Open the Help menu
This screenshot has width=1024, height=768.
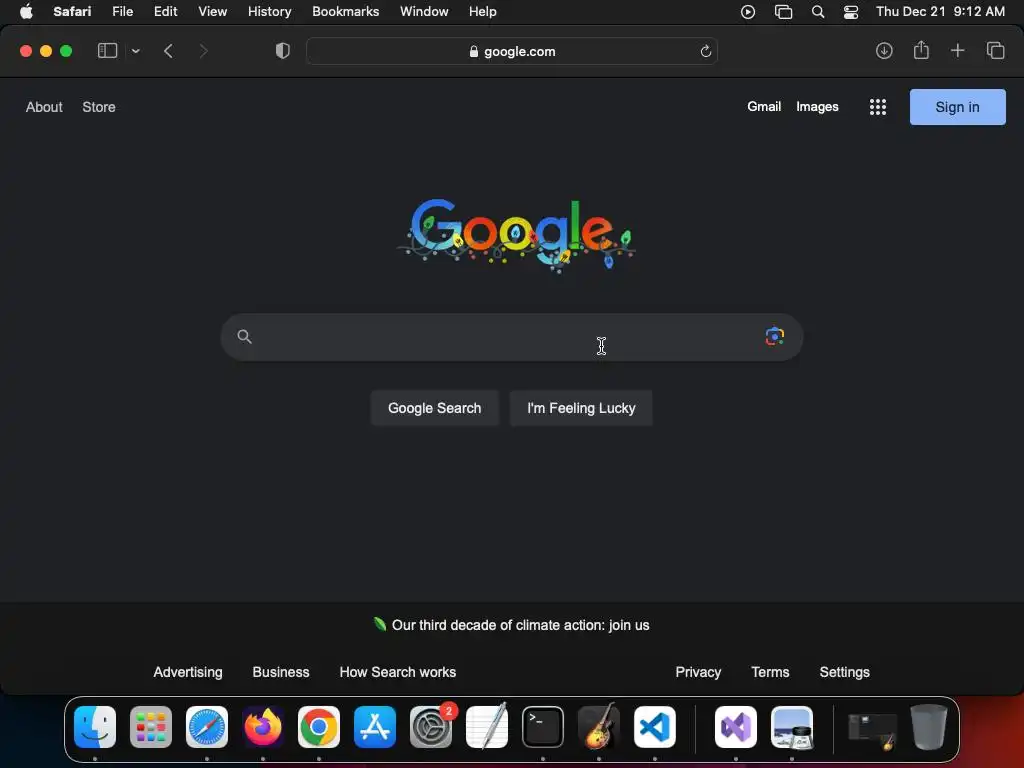(483, 12)
